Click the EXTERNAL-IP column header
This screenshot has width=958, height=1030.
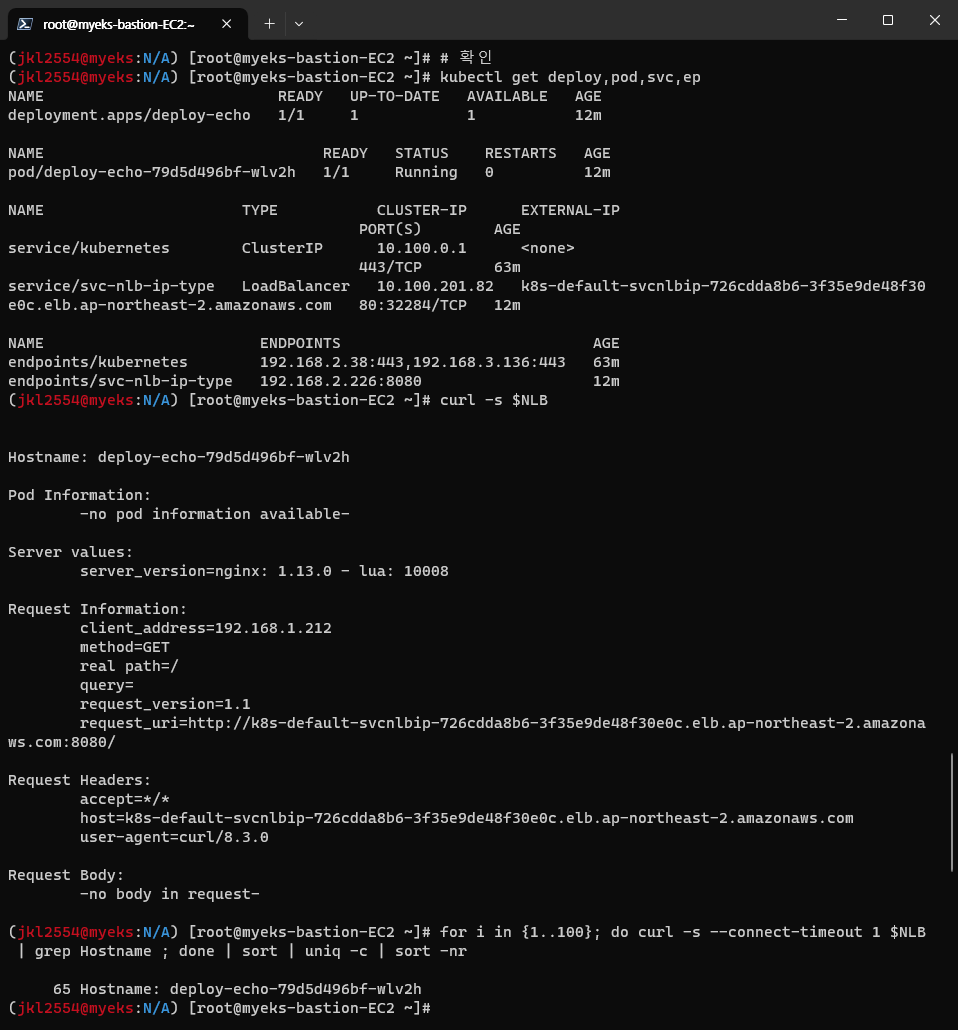coord(570,210)
